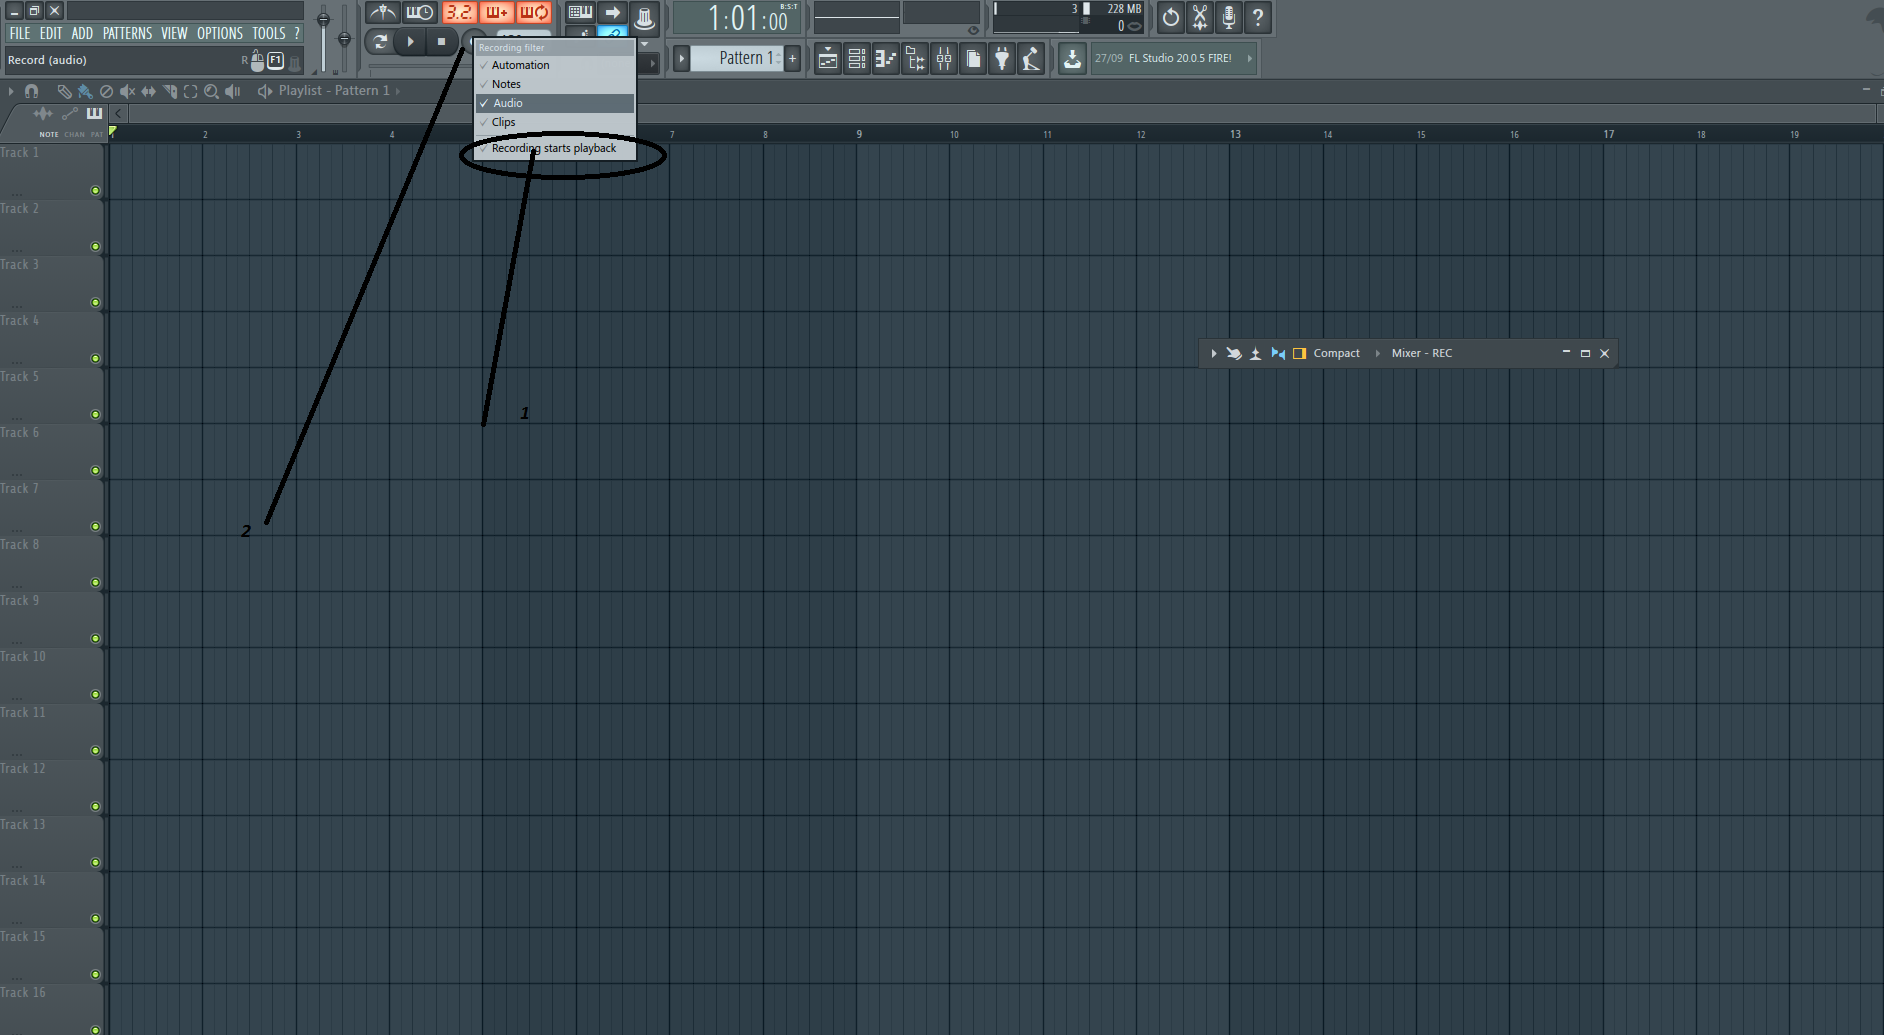Click the master volume slider

click(x=323, y=38)
